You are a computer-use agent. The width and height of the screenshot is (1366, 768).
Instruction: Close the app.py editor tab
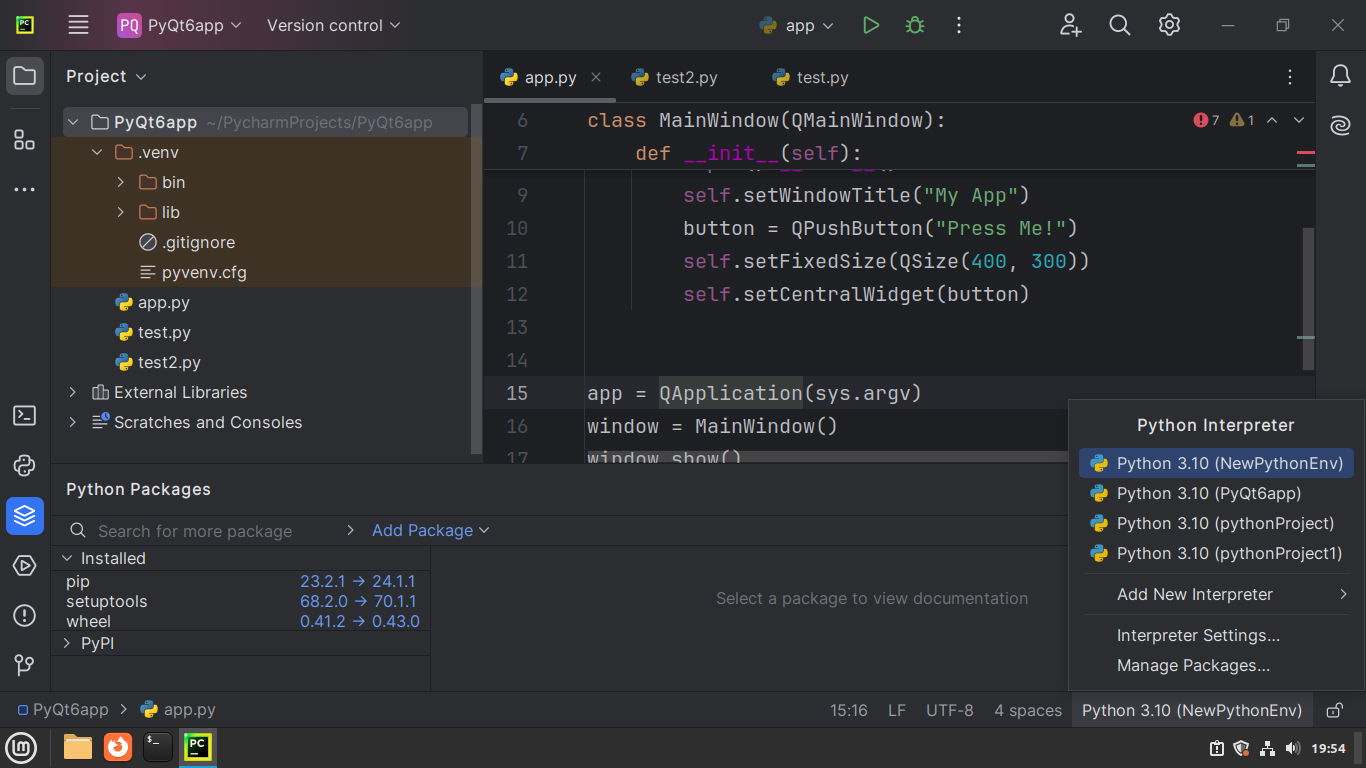click(596, 77)
